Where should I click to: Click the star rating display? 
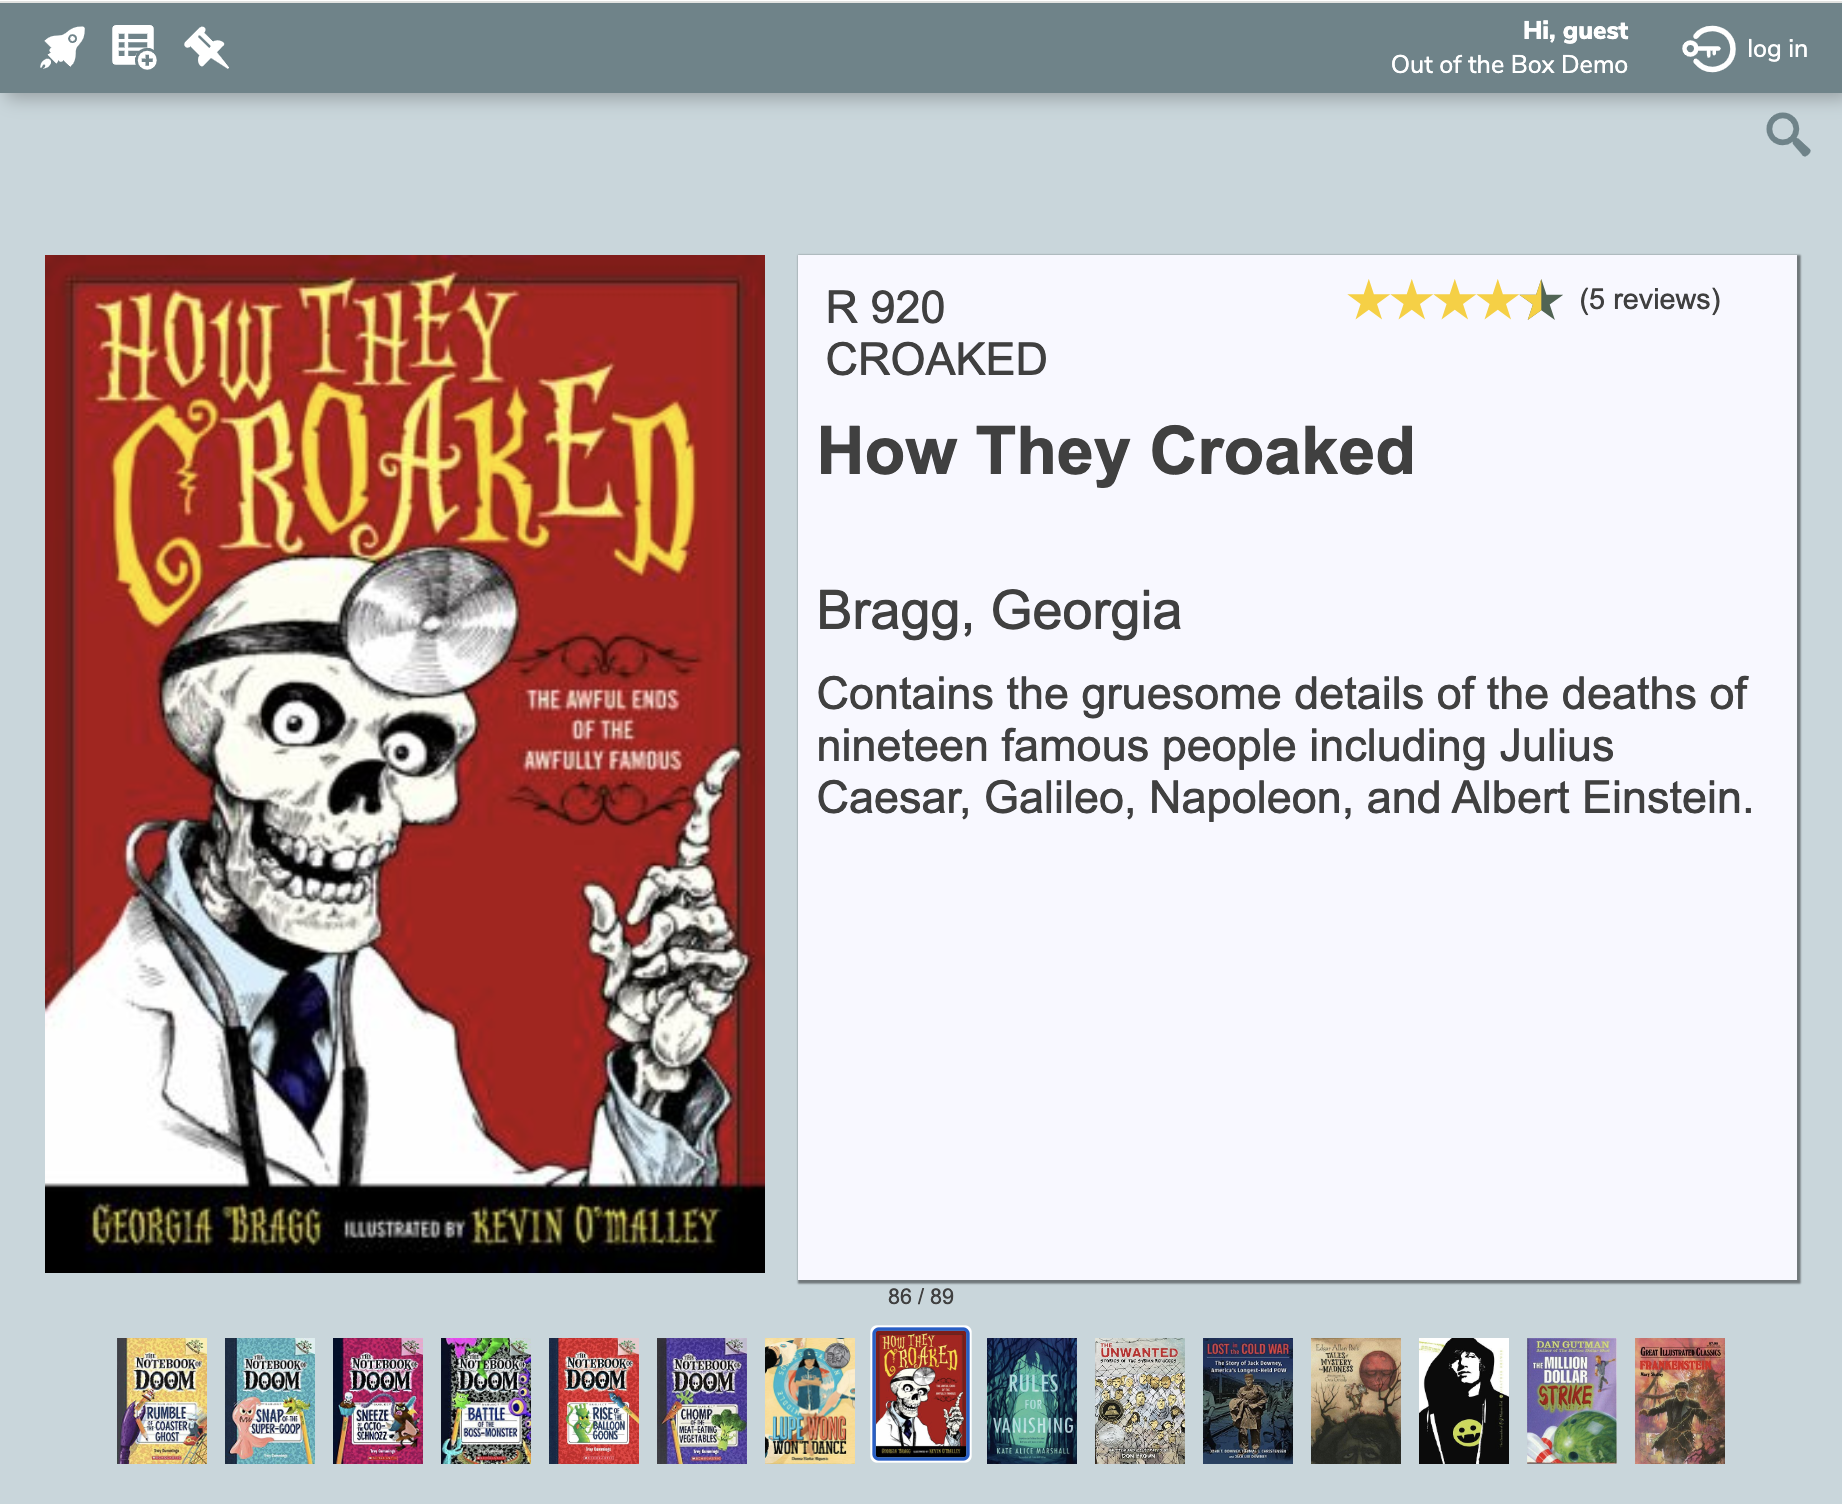click(1454, 300)
